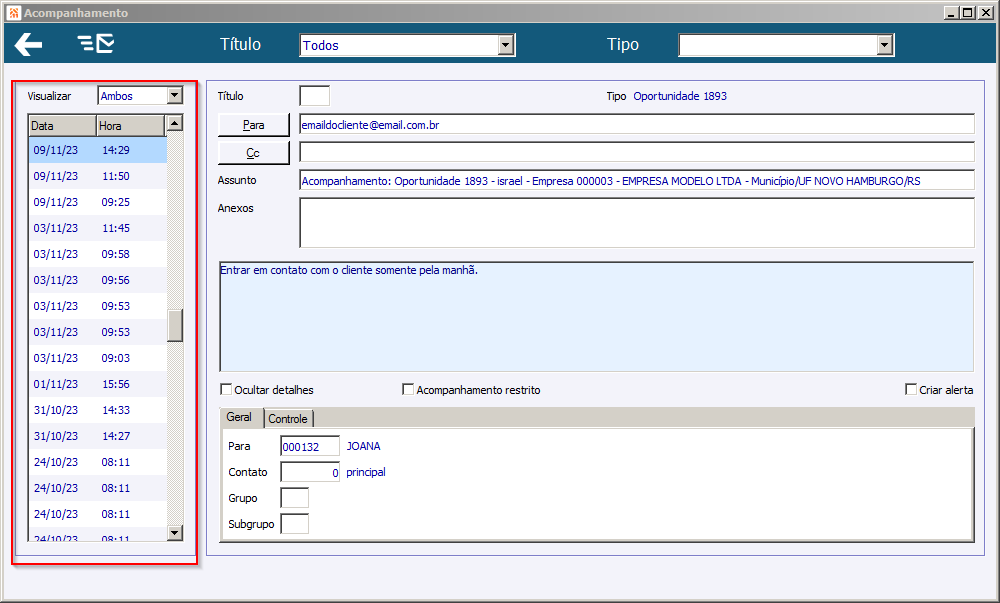Select the entry 31/10/23 14:27
1000x603 pixels.
pos(98,437)
